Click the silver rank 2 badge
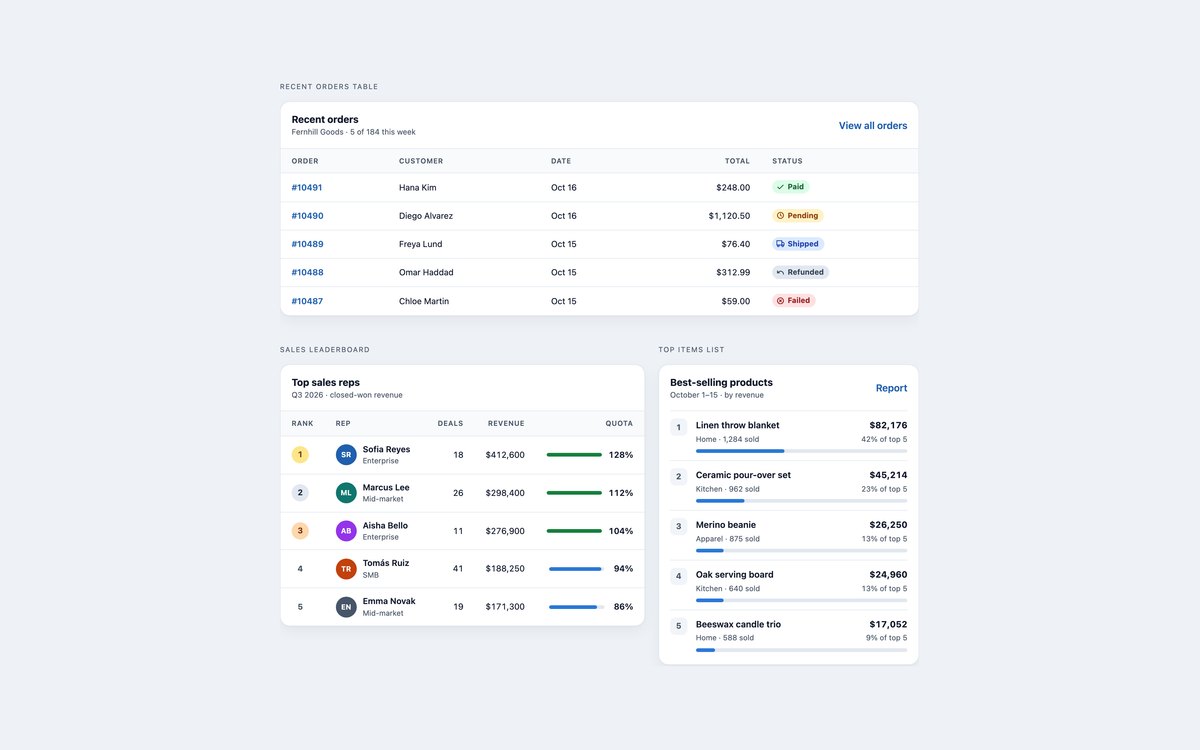 [x=300, y=493]
